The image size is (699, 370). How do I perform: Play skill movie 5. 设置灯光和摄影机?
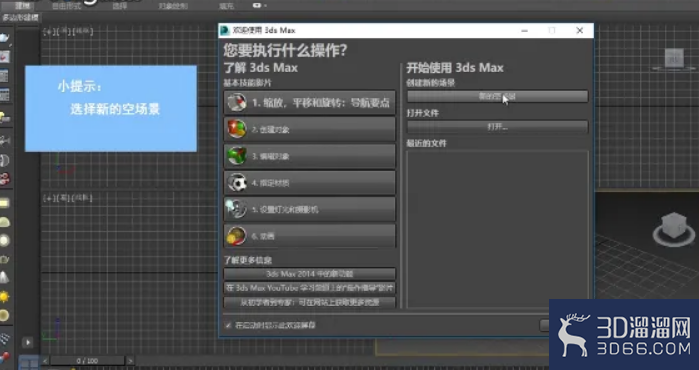tap(310, 209)
